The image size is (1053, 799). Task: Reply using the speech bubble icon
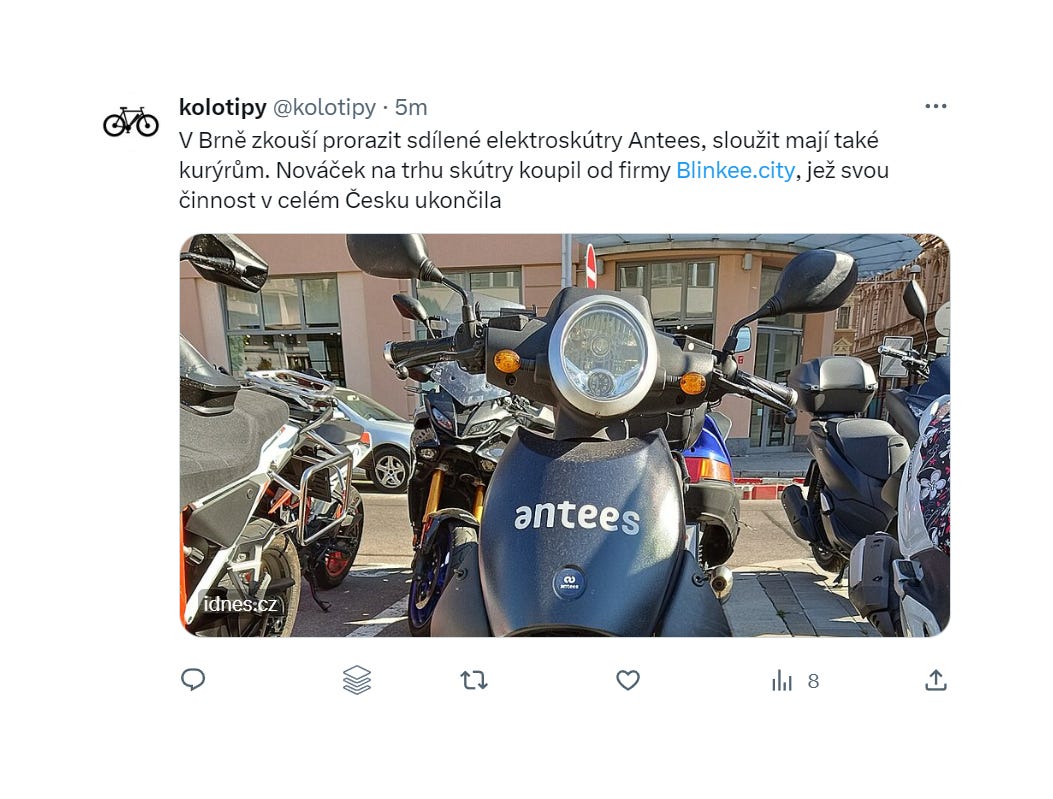click(x=193, y=679)
